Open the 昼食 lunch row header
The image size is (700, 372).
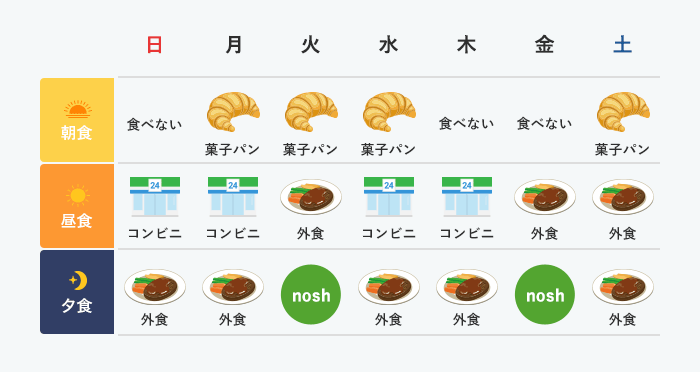77,206
